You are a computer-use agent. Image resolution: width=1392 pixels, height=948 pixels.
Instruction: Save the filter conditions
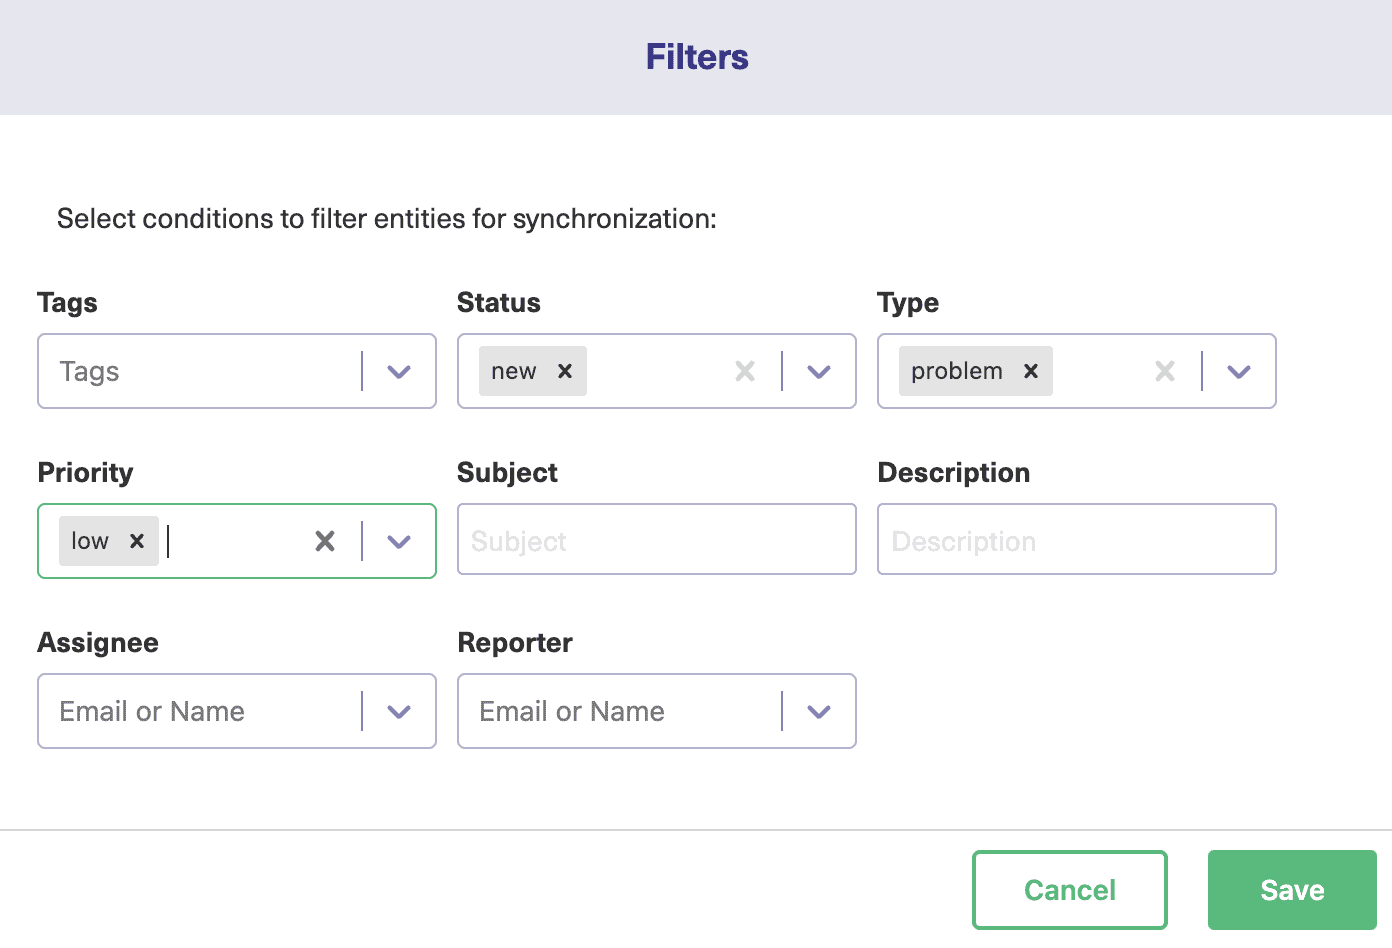pyautogui.click(x=1292, y=889)
